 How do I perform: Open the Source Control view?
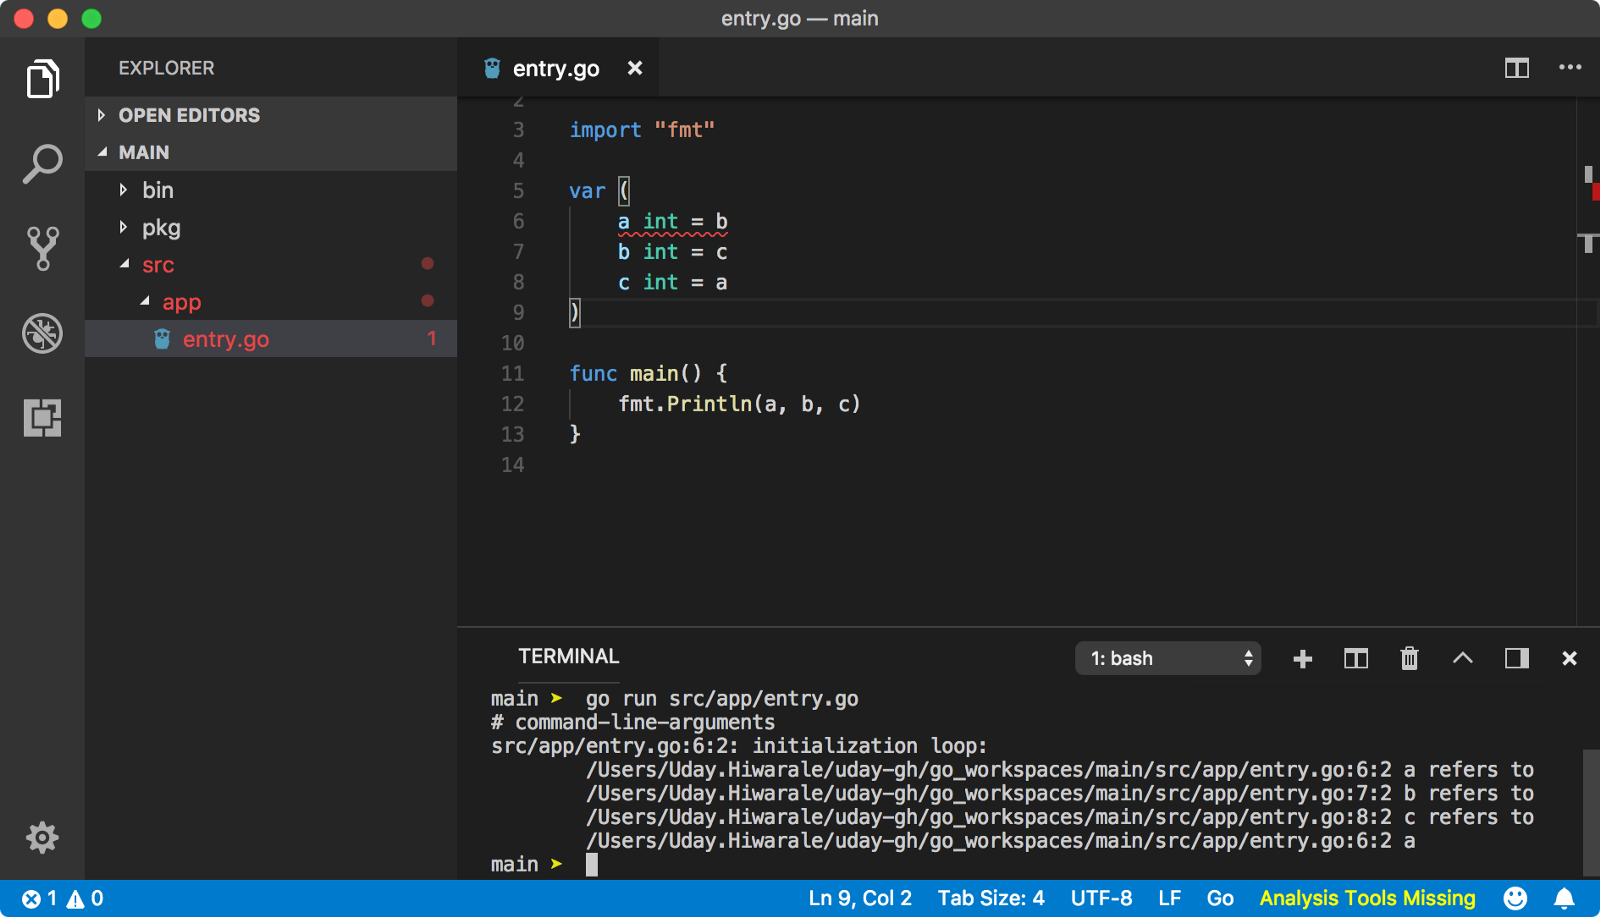(x=42, y=248)
